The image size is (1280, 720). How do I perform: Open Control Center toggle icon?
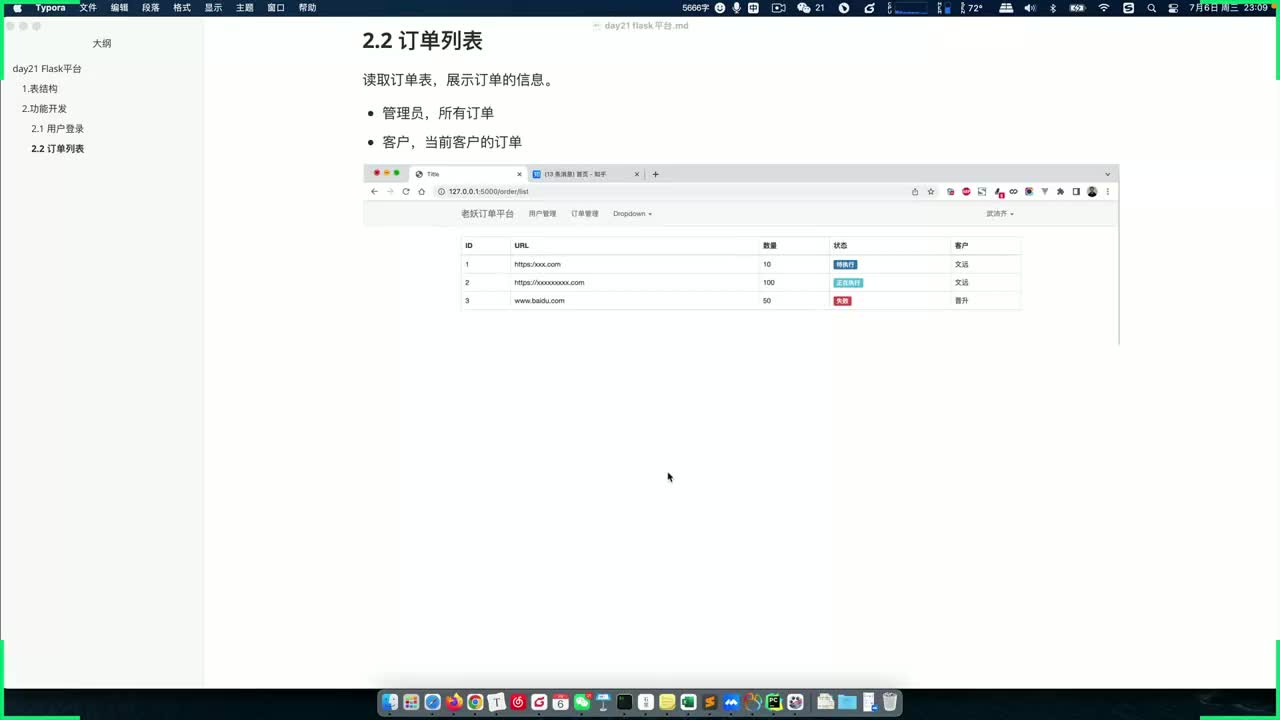1173,8
